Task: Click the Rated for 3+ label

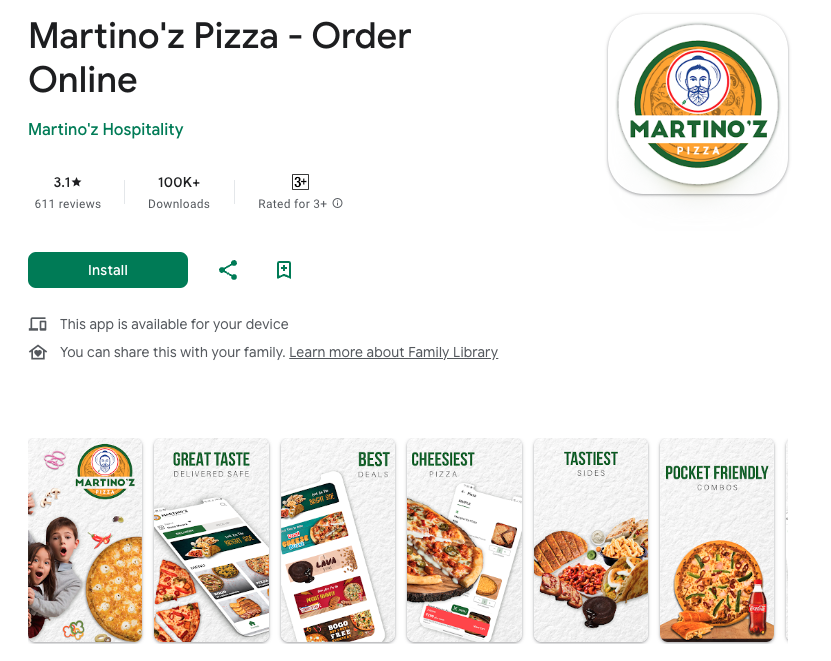Action: pyautogui.click(x=293, y=204)
